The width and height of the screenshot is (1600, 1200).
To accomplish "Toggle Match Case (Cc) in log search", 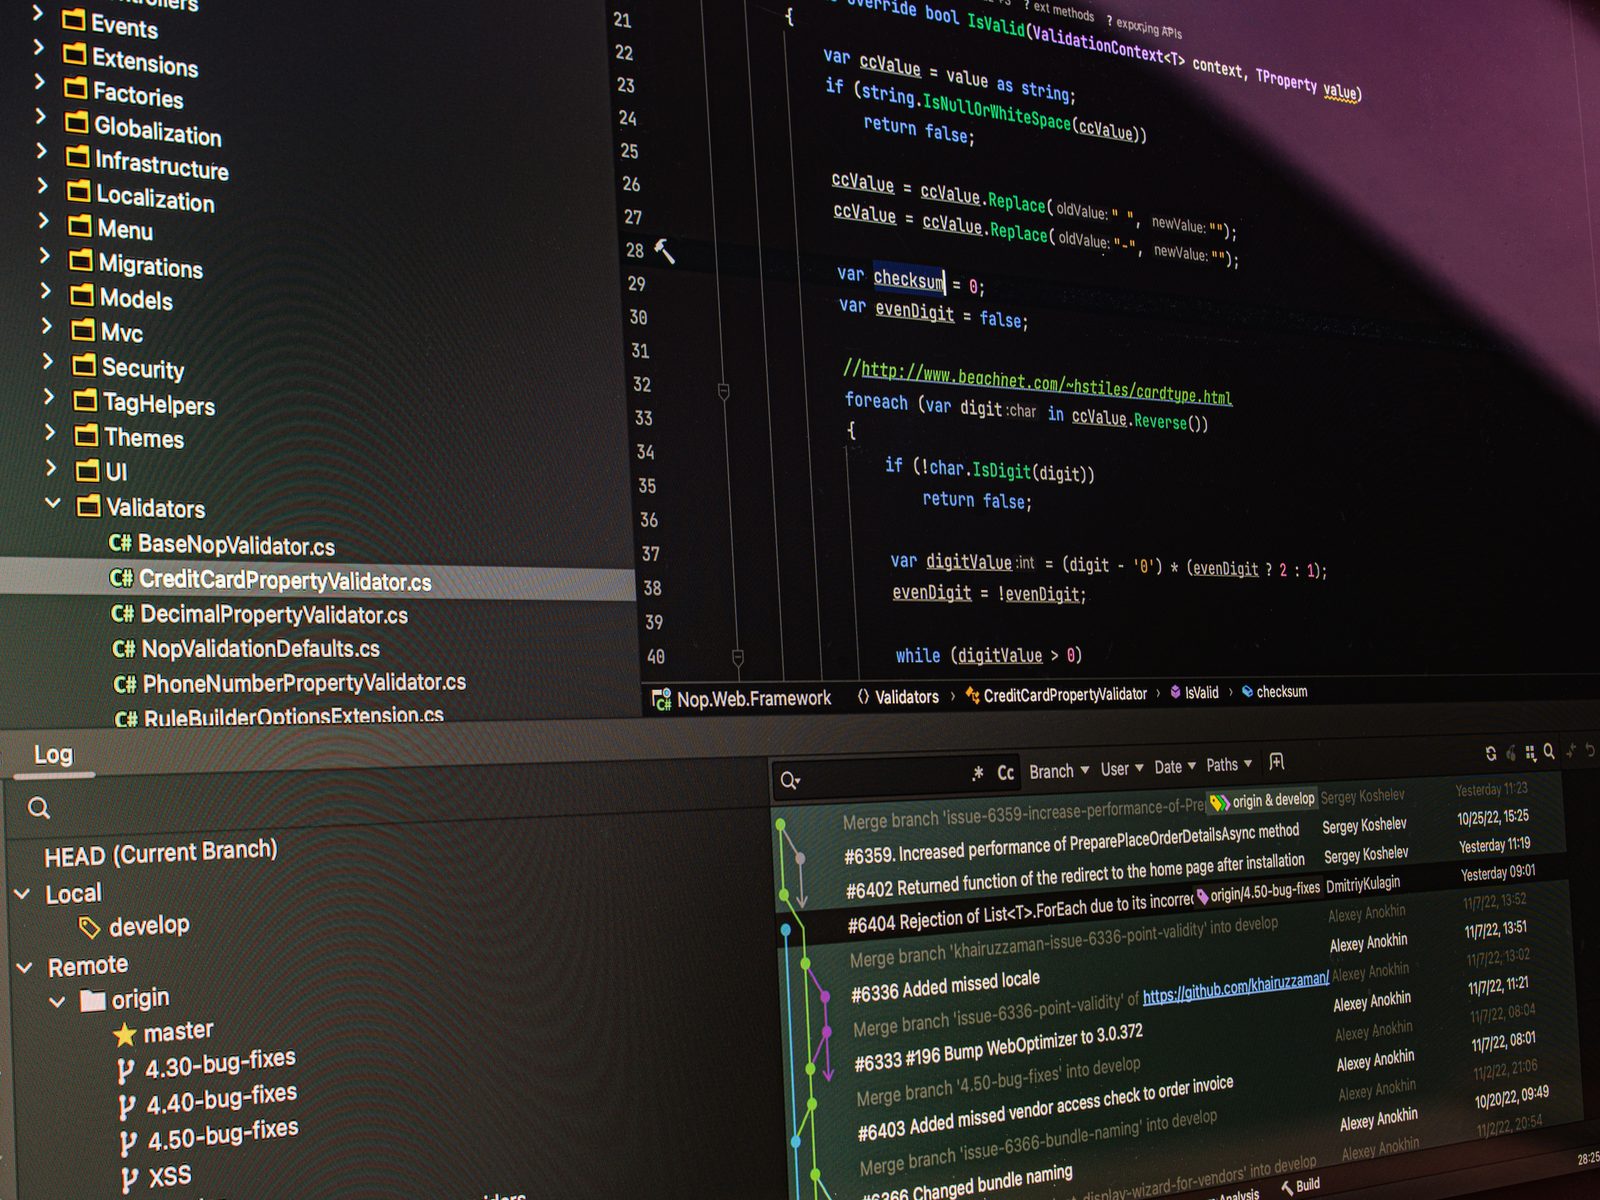I will click(x=1005, y=773).
